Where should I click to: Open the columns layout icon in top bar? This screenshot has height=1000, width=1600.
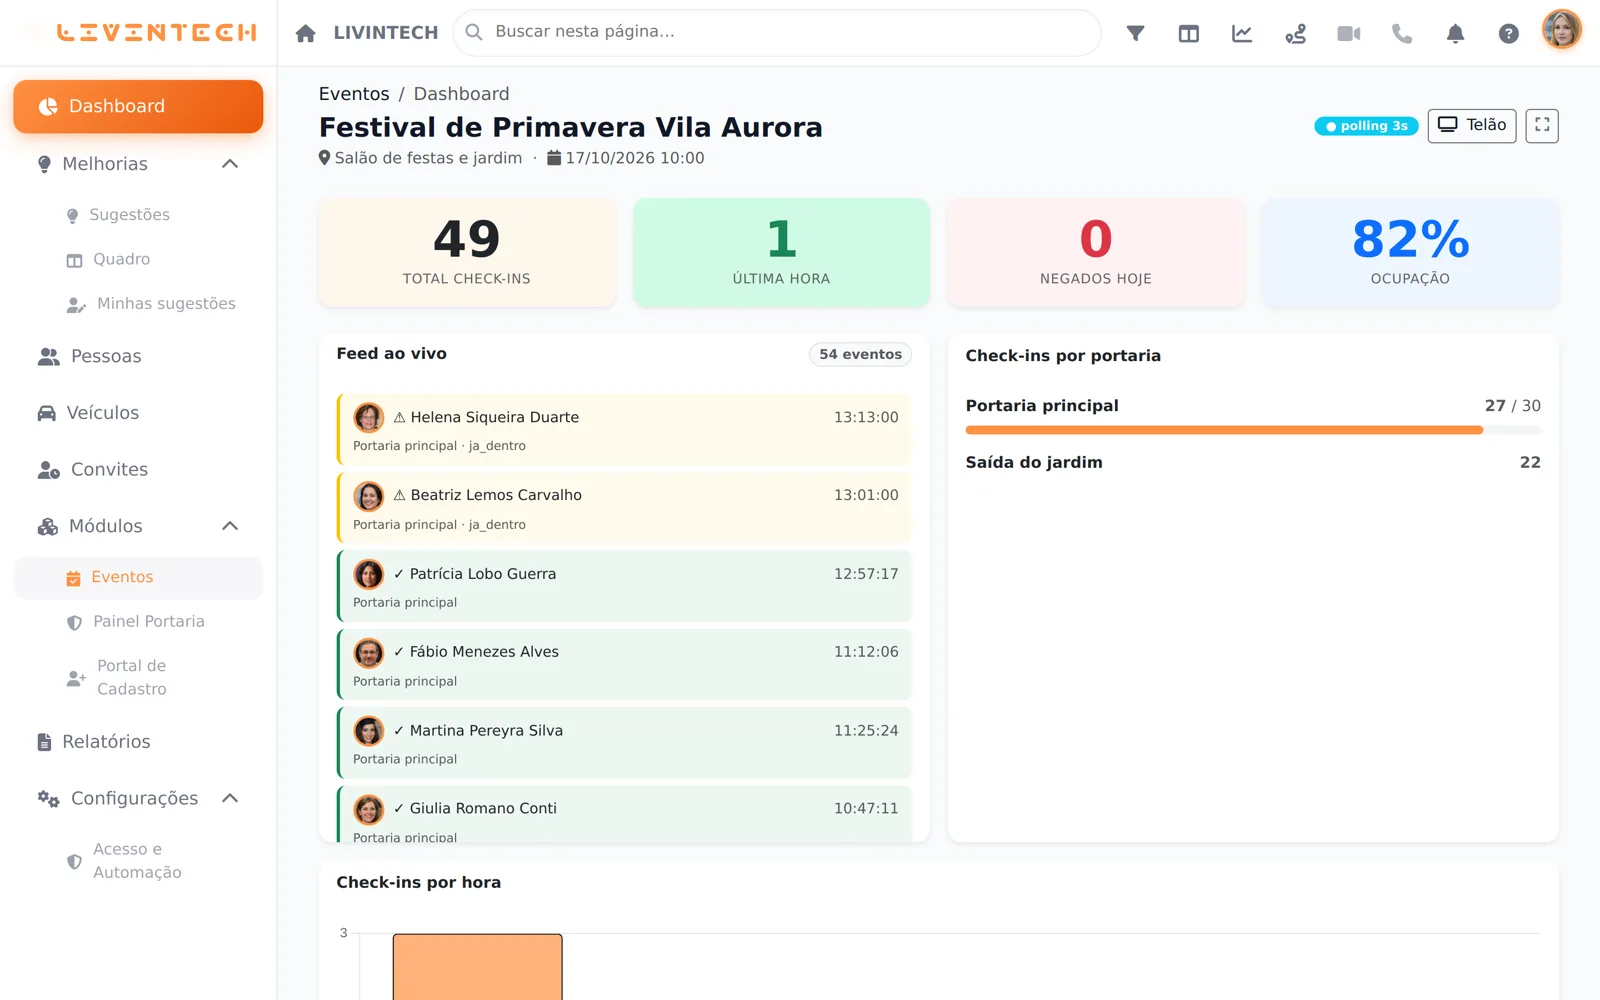pyautogui.click(x=1189, y=33)
